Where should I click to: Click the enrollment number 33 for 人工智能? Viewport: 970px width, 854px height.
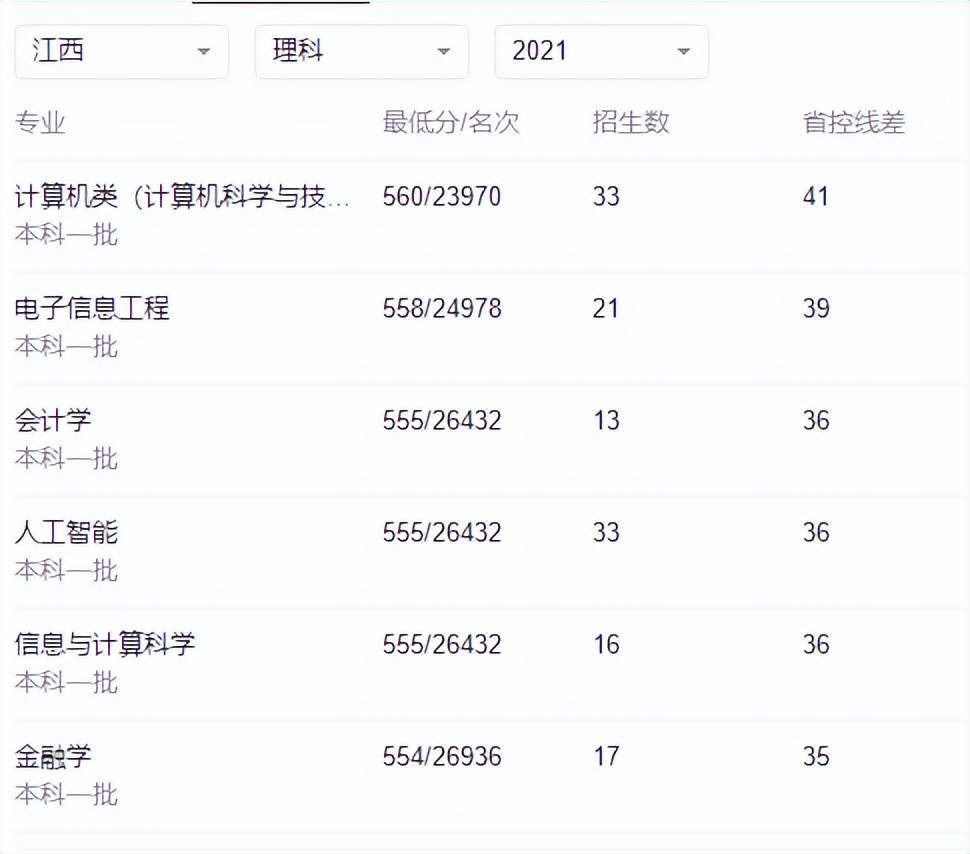(x=606, y=533)
